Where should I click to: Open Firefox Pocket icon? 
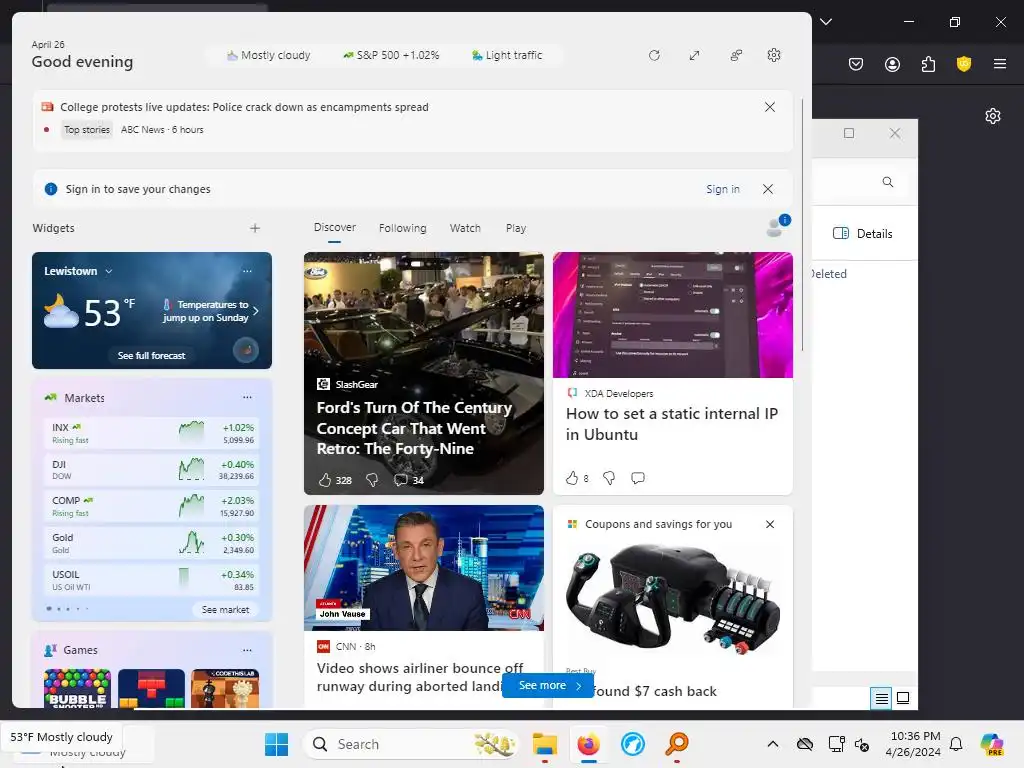click(856, 64)
